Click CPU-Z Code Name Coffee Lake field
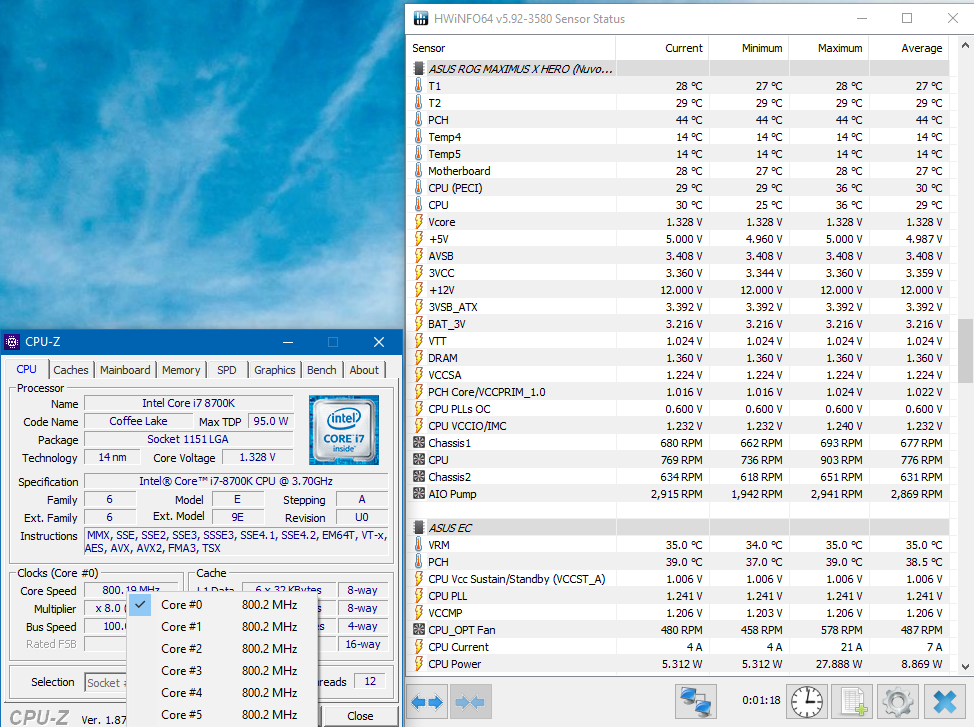 pos(138,421)
